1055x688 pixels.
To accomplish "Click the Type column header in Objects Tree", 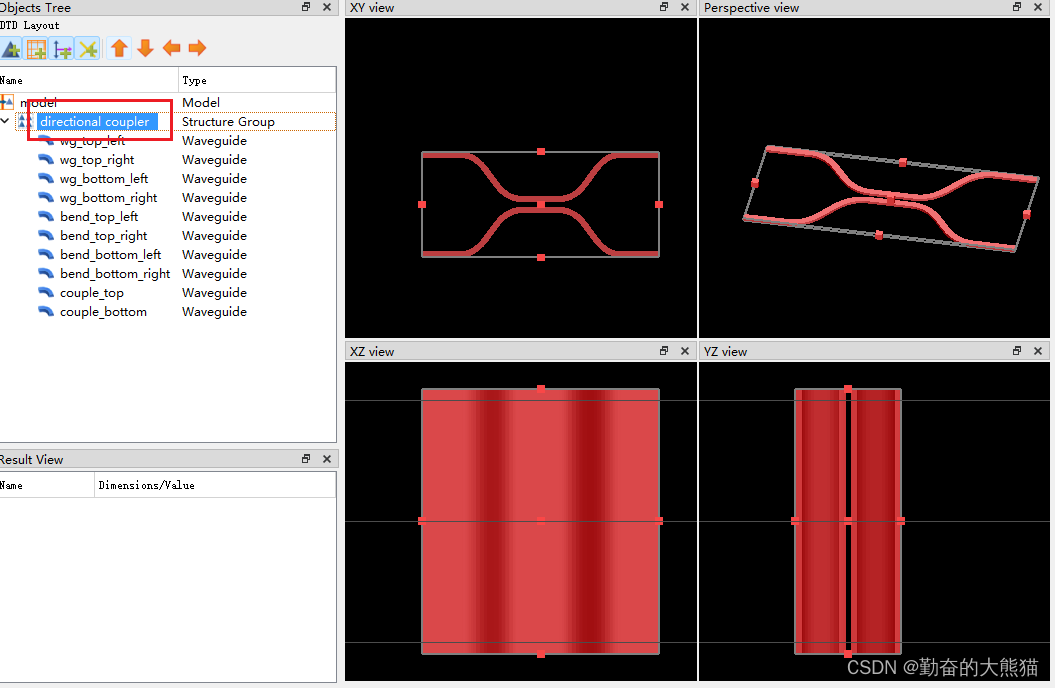I will pos(257,80).
